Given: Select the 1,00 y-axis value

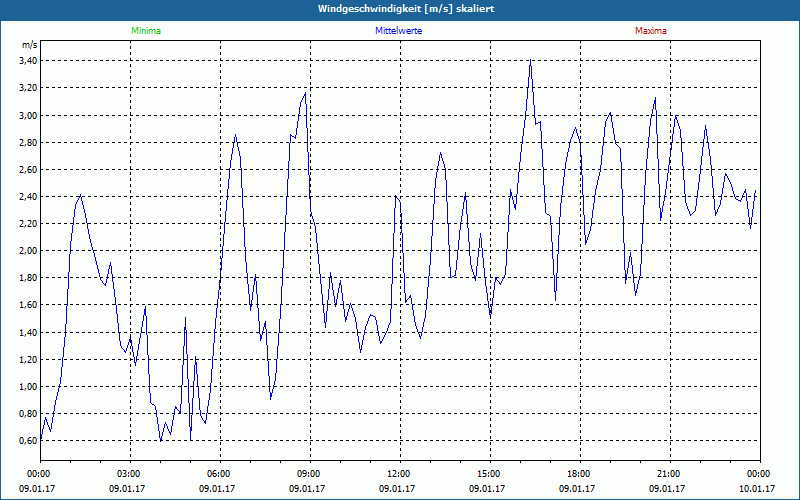Looking at the screenshot, I should pos(29,387).
